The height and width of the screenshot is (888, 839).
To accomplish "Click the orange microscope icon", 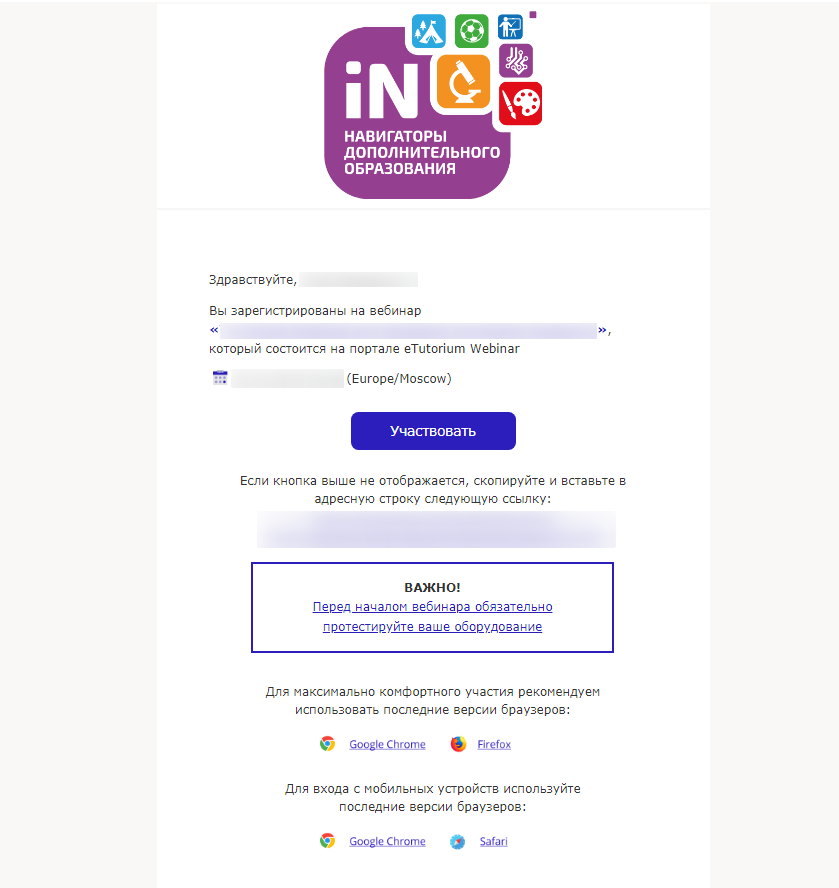I will [463, 82].
